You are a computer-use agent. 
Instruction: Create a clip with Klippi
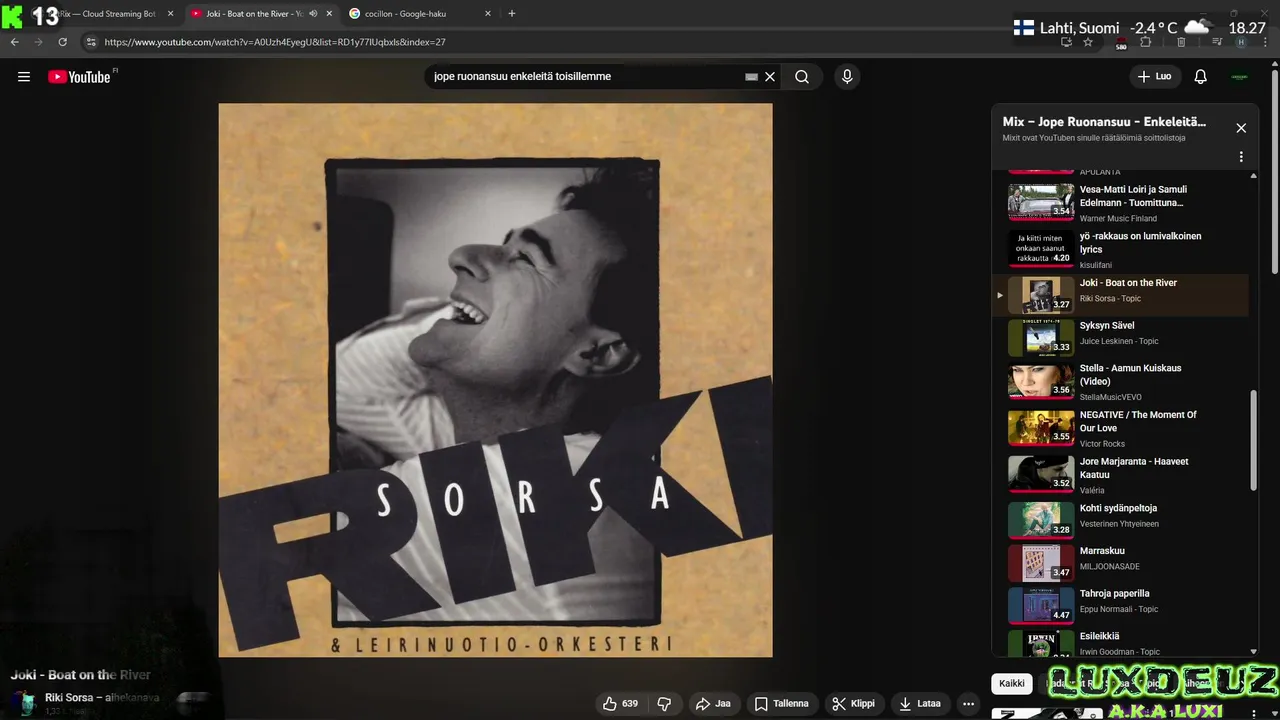click(853, 704)
